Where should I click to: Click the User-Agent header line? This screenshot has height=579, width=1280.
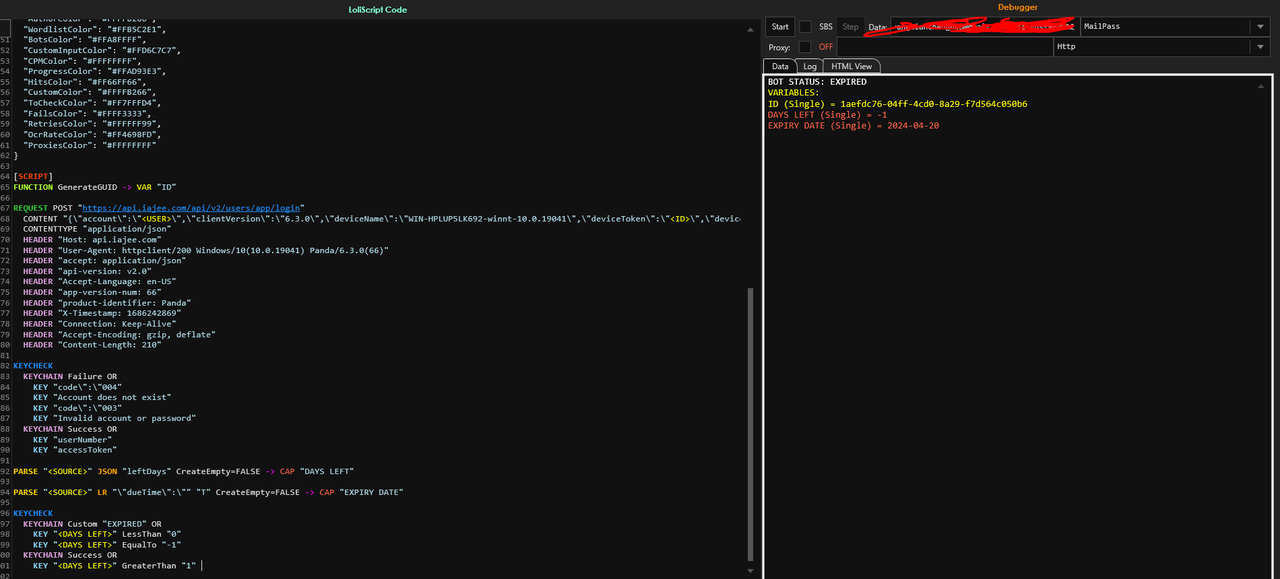206,250
